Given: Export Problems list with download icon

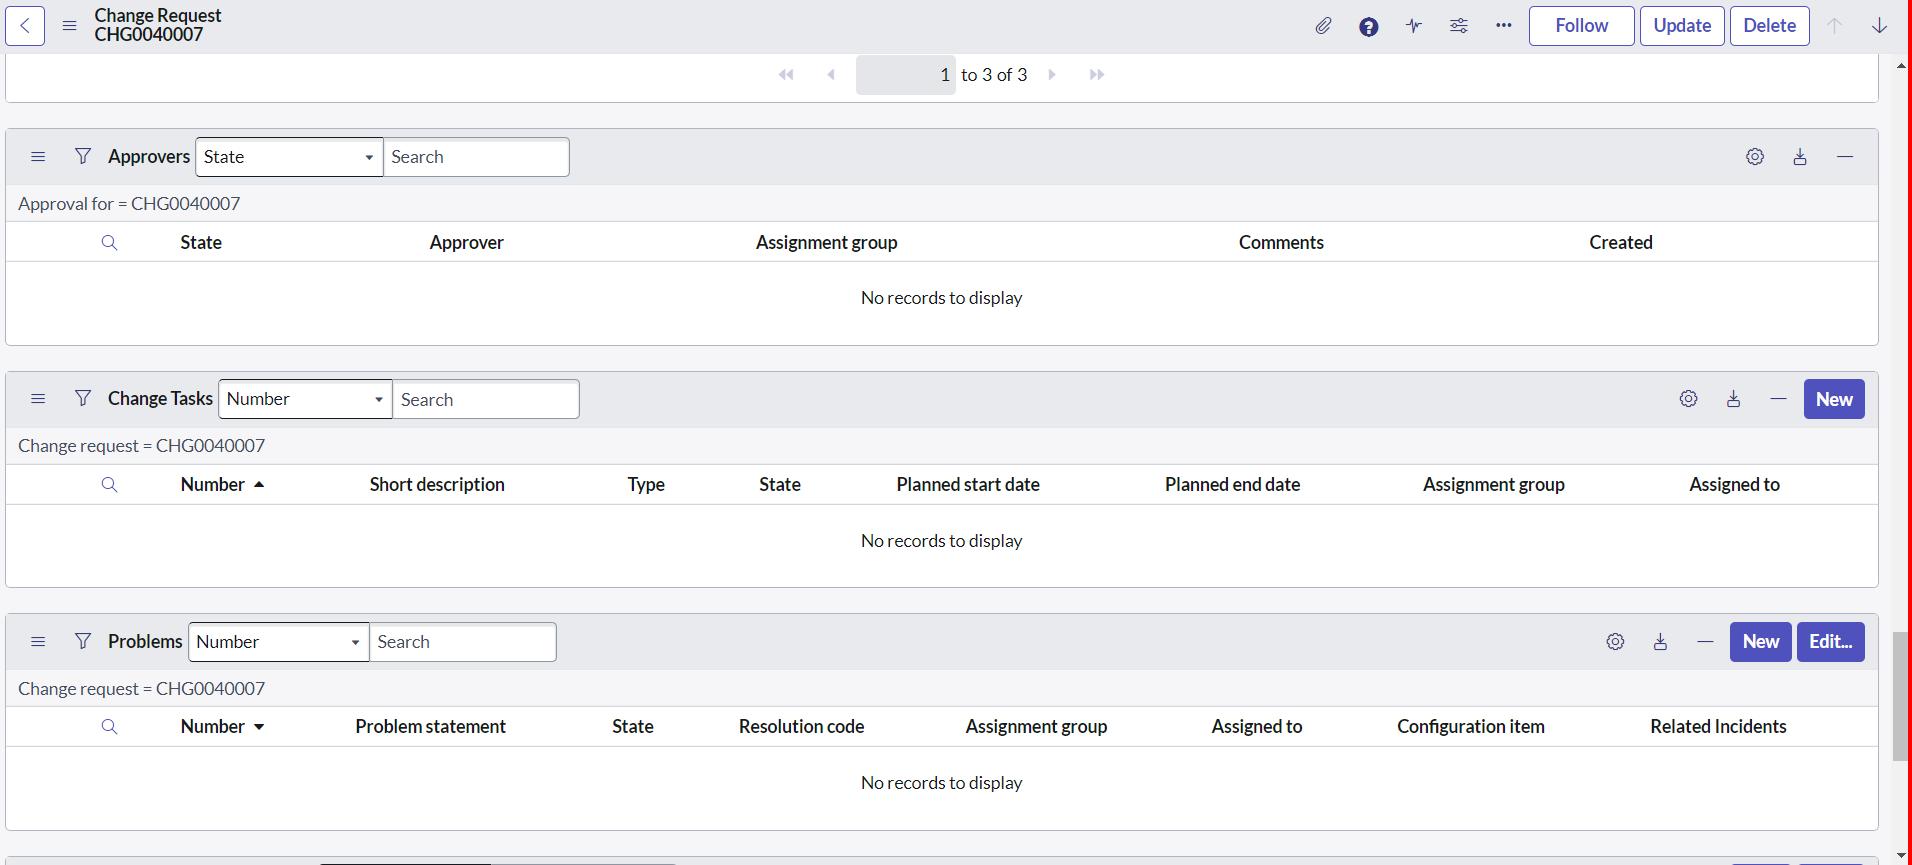Looking at the screenshot, I should [1660, 642].
